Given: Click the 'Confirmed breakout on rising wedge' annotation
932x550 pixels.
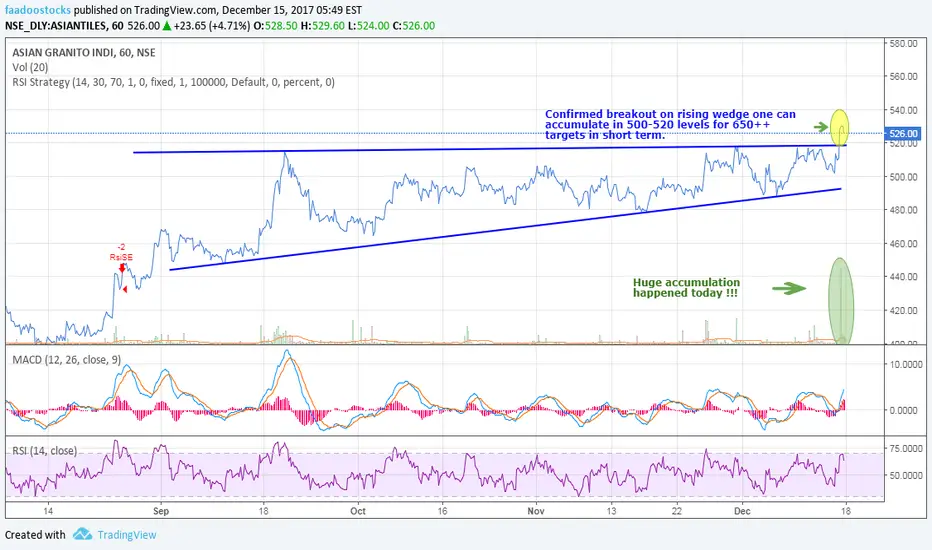Looking at the screenshot, I should click(670, 124).
